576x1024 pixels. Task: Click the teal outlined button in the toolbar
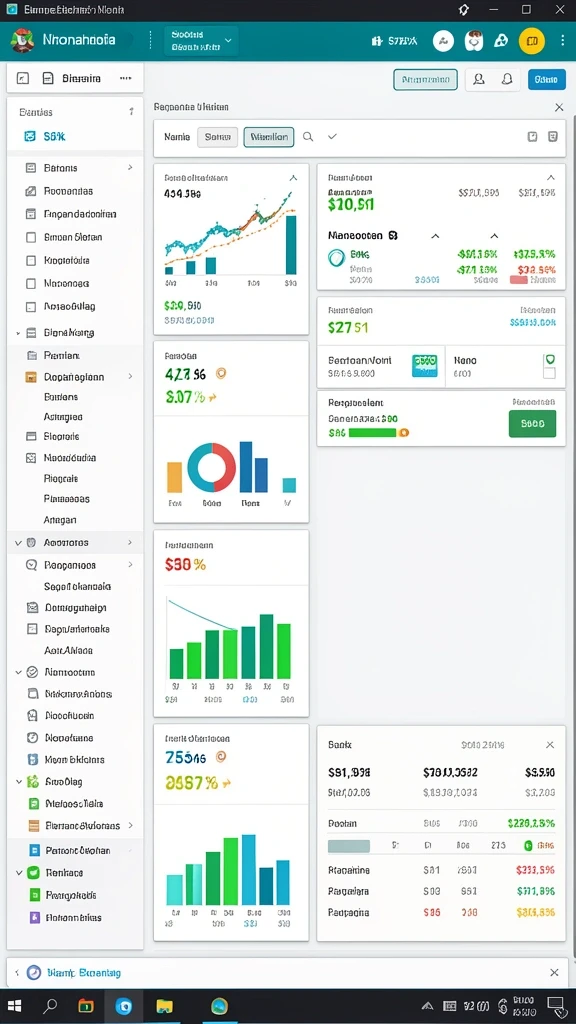pyautogui.click(x=425, y=80)
